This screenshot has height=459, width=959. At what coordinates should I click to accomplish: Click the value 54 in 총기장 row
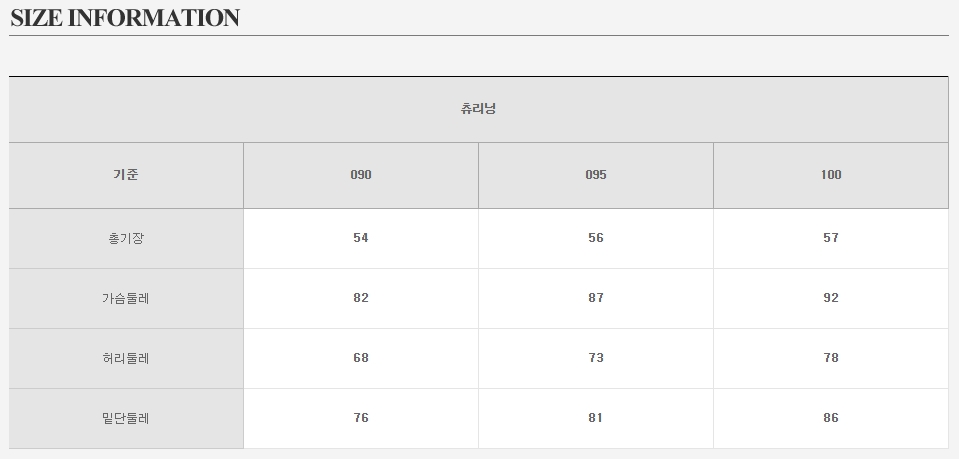(361, 238)
